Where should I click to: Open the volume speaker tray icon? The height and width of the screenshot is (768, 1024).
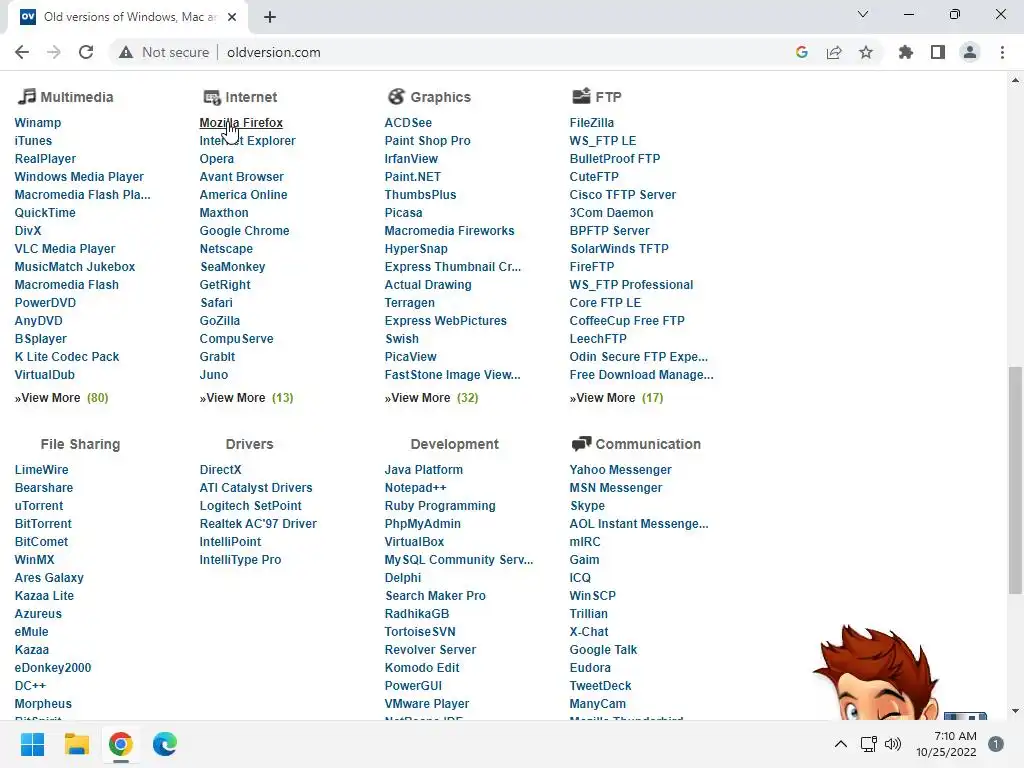(x=893, y=744)
